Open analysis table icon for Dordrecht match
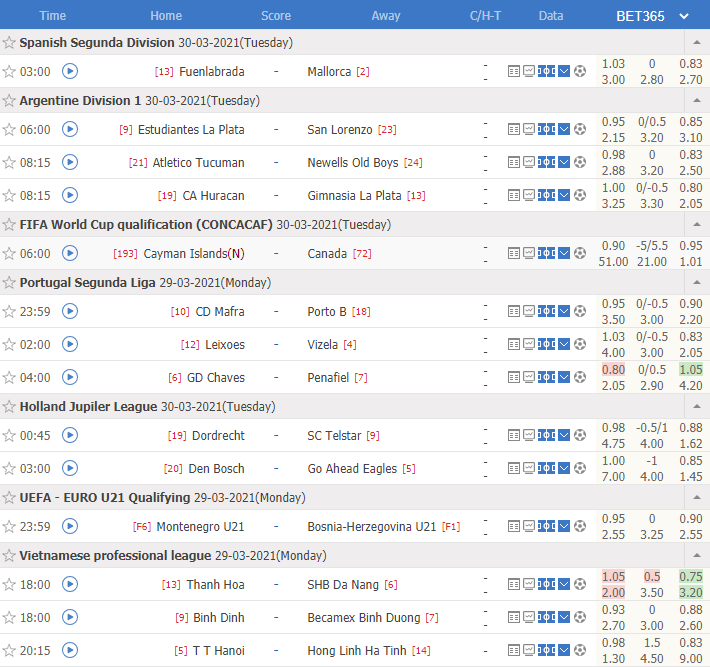The height and width of the screenshot is (667, 710). pyautogui.click(x=513, y=435)
